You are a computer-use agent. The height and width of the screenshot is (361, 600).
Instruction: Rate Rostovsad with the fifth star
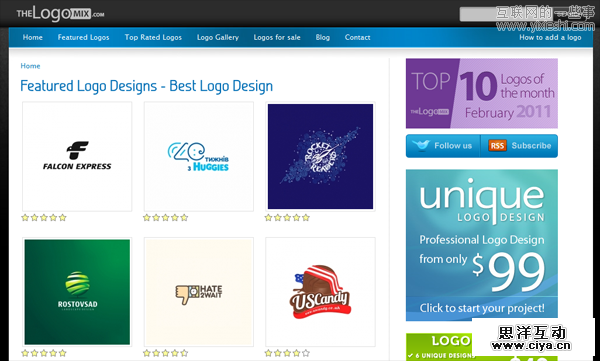click(62, 353)
